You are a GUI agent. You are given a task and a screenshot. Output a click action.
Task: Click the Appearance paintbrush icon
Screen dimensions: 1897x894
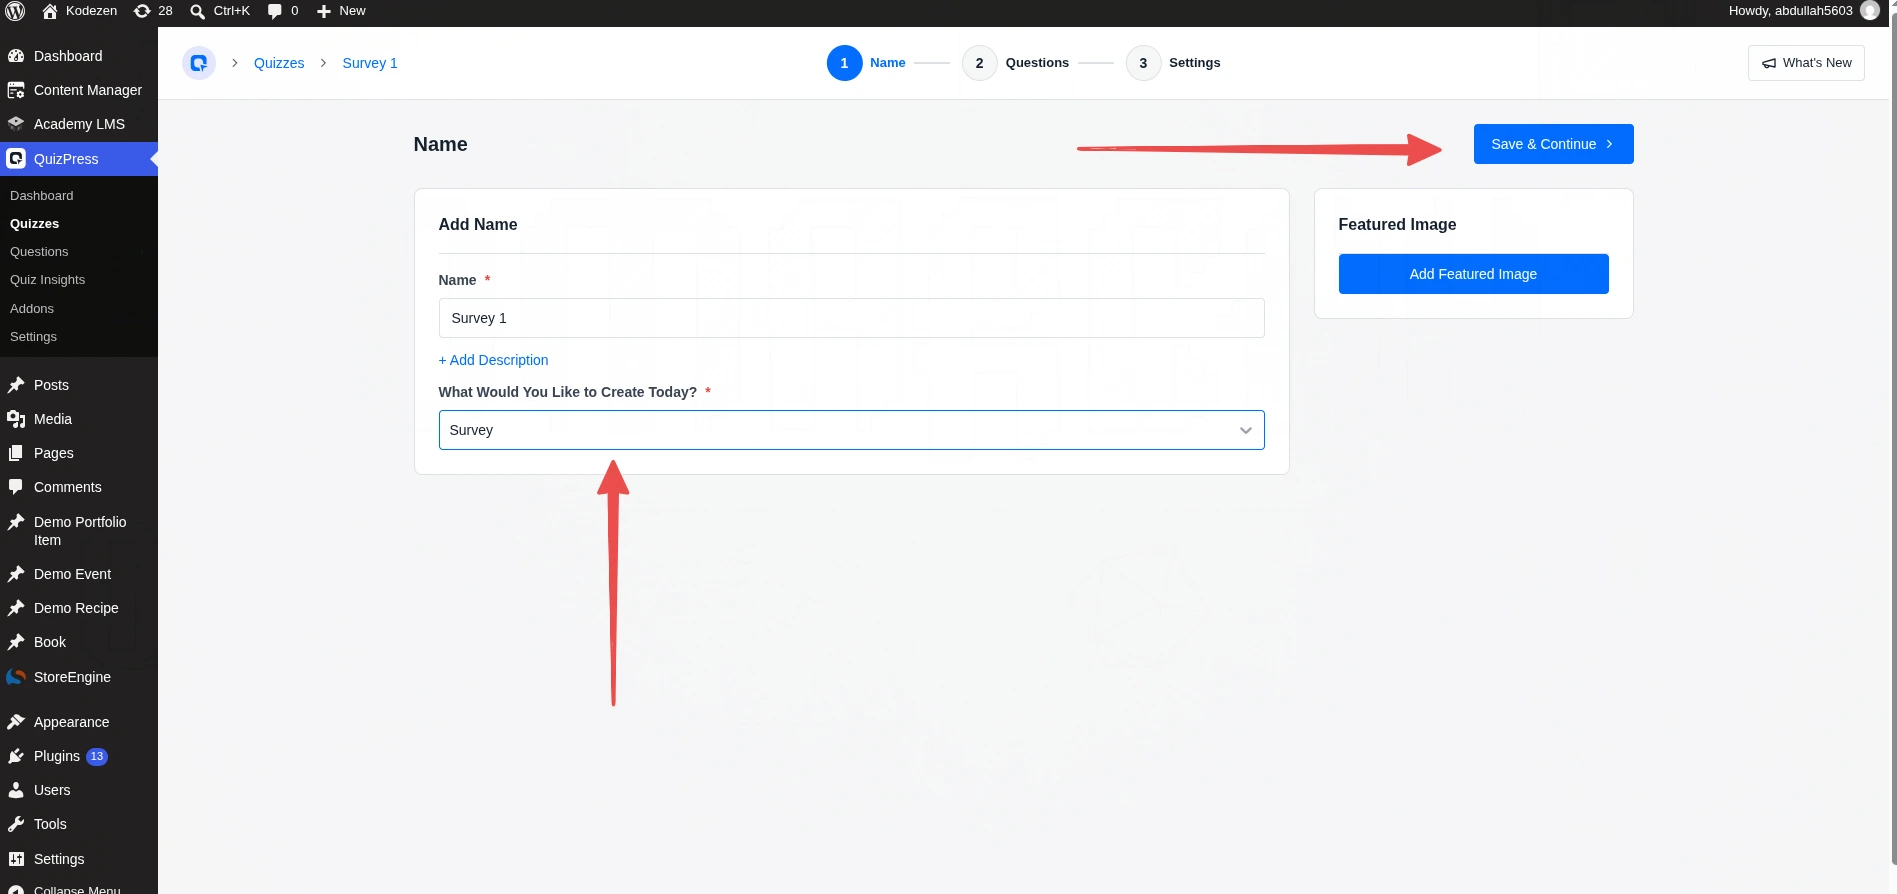point(16,722)
